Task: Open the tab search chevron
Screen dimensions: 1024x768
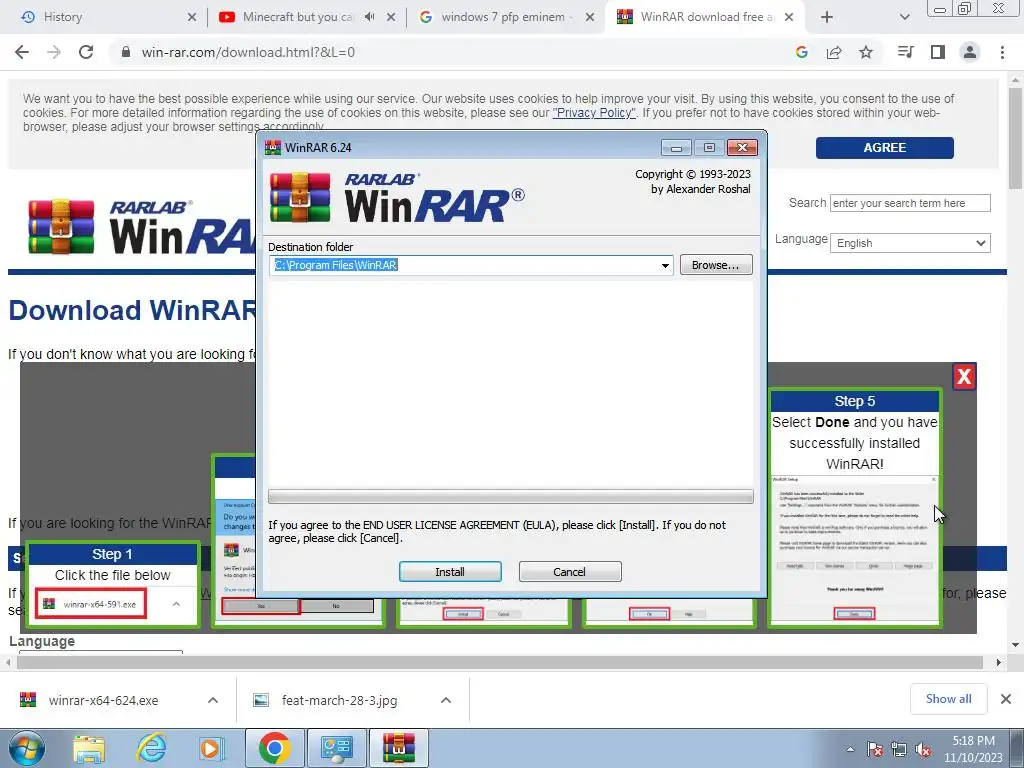Action: pyautogui.click(x=904, y=17)
